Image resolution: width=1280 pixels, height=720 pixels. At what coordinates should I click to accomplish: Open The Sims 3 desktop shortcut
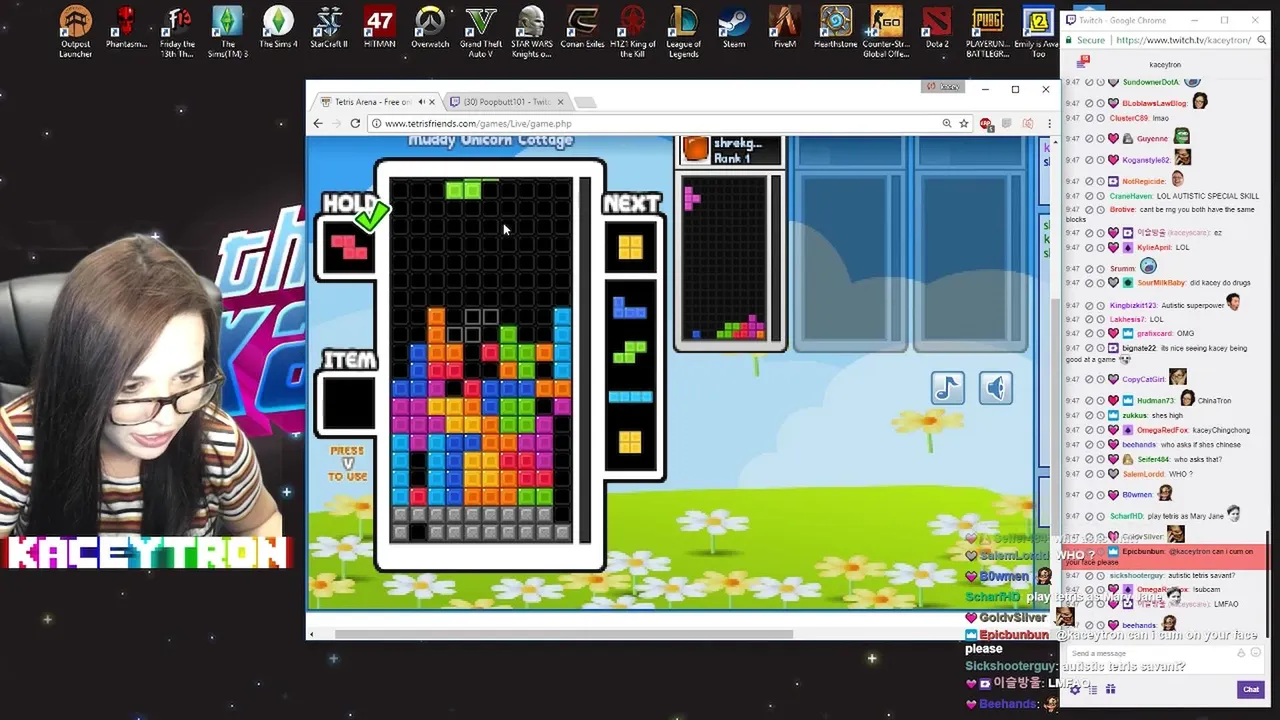click(x=228, y=32)
